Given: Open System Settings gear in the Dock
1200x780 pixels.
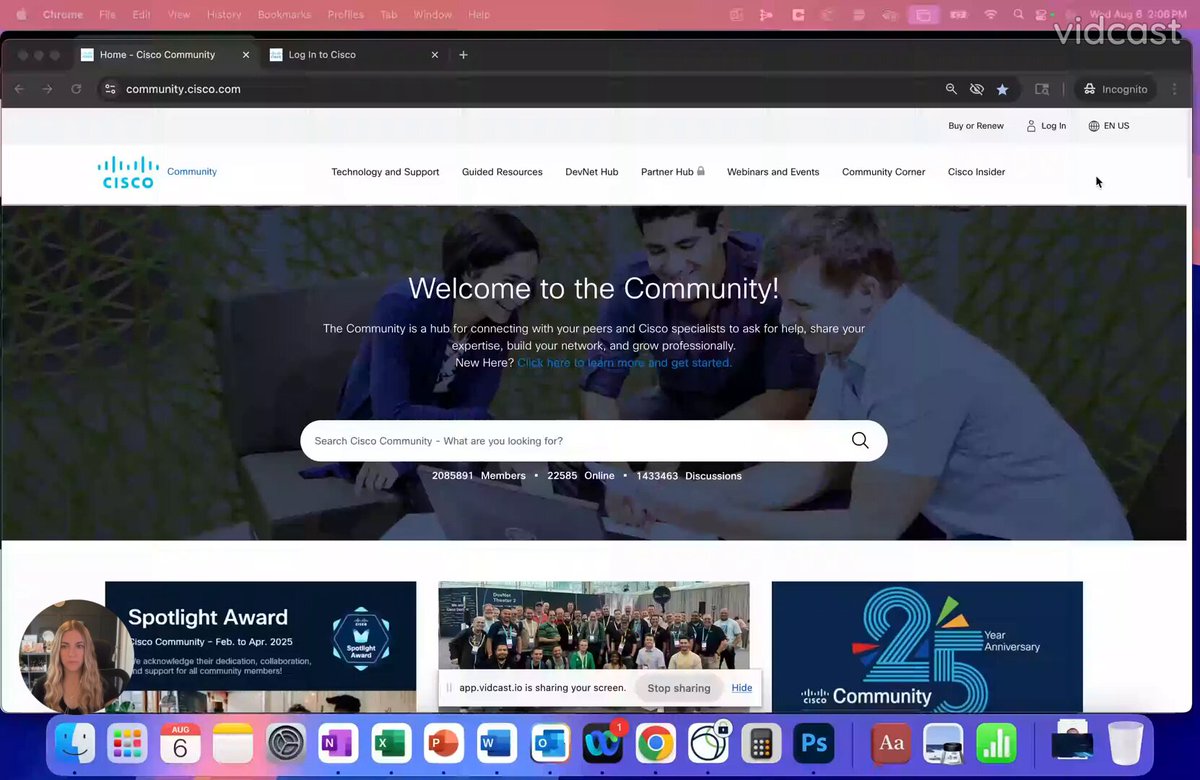Looking at the screenshot, I should pos(286,743).
